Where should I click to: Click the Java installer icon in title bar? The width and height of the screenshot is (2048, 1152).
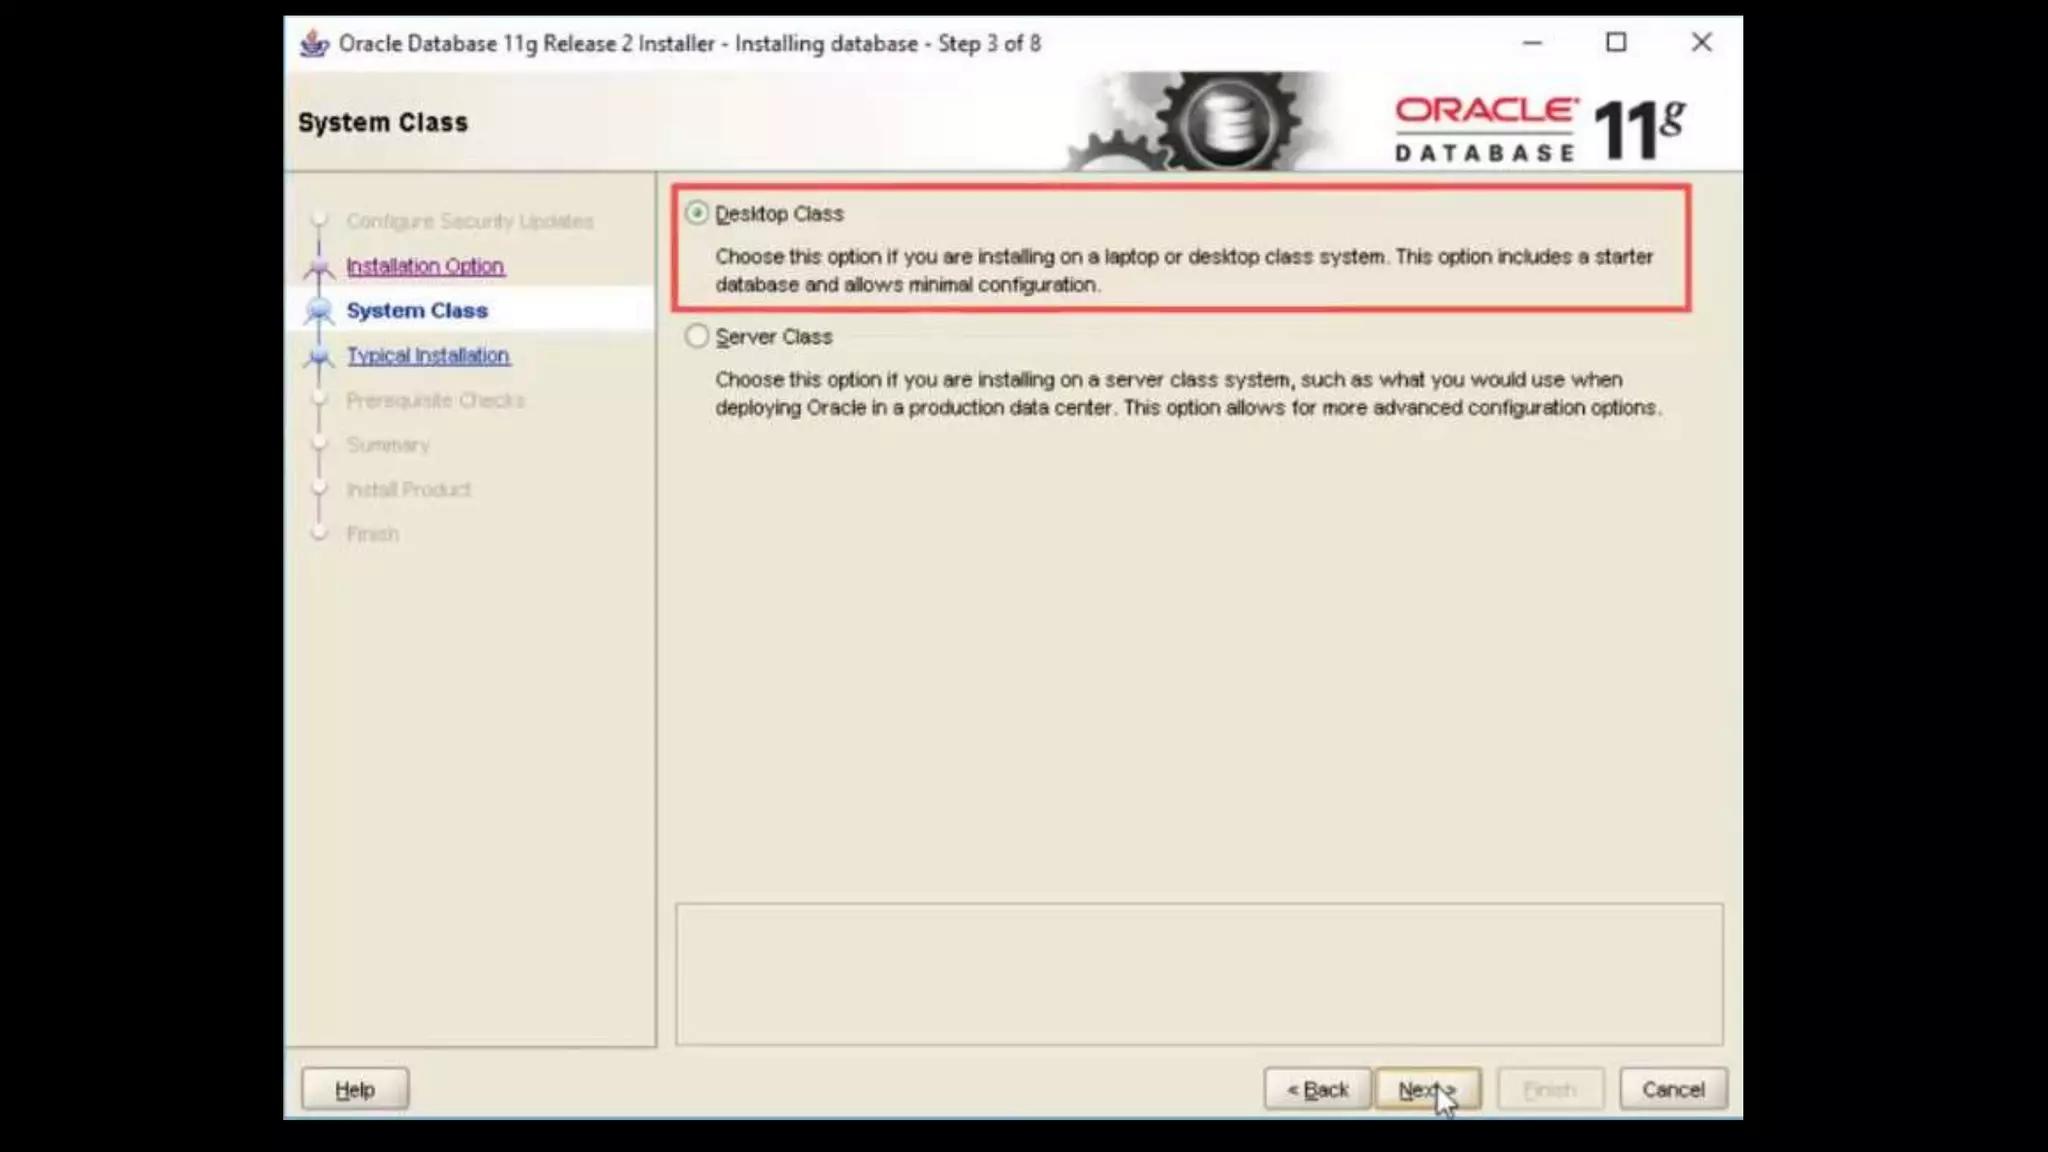(314, 44)
